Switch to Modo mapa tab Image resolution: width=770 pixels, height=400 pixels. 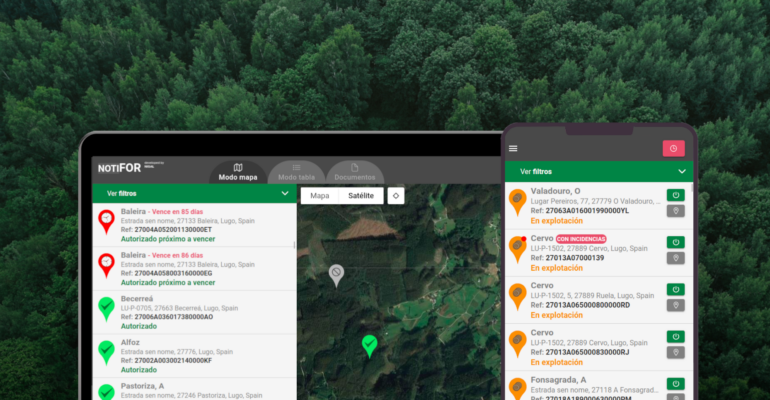[x=238, y=172]
